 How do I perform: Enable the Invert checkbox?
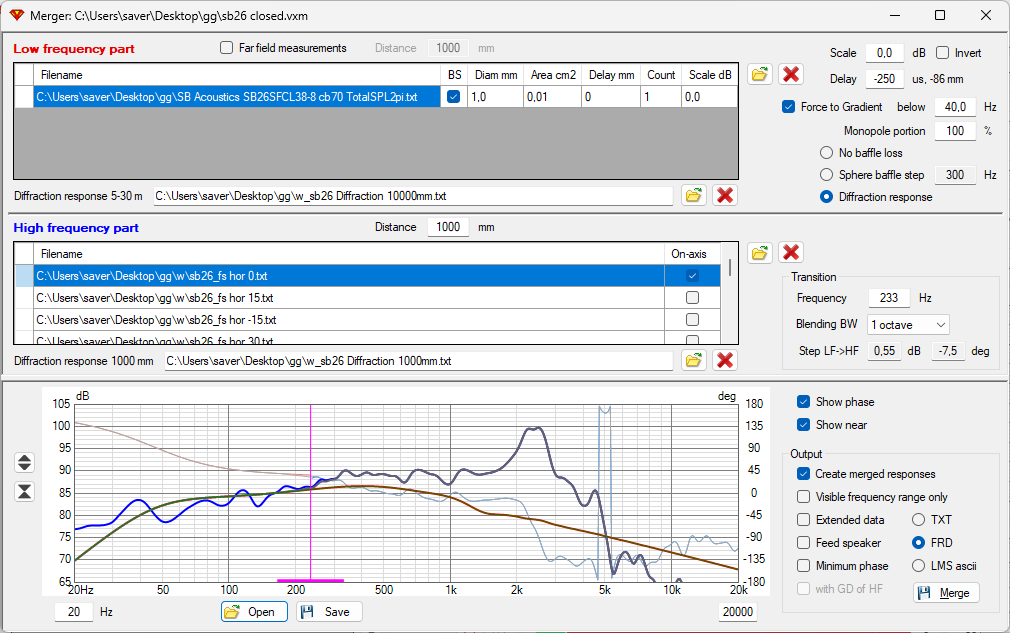click(942, 53)
